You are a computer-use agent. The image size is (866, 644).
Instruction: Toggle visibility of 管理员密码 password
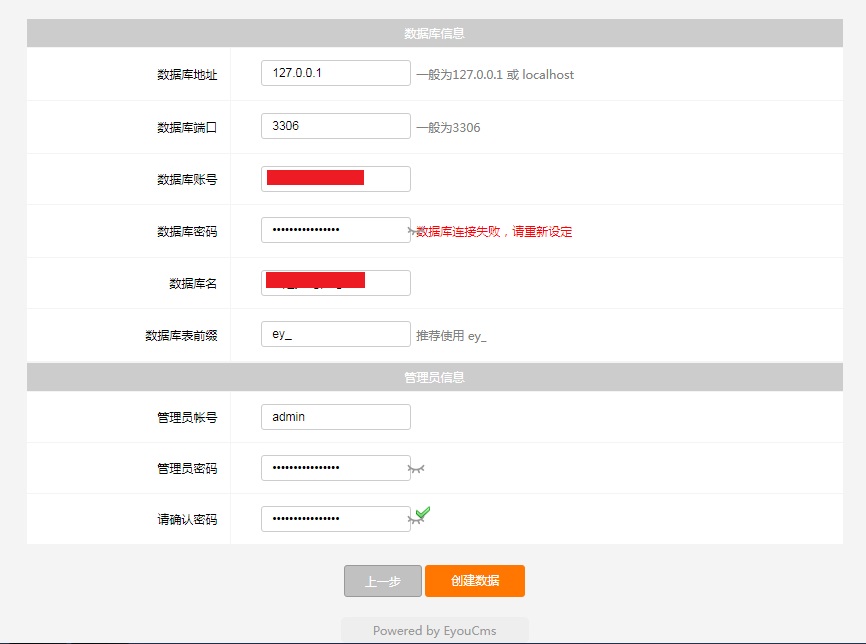(416, 469)
